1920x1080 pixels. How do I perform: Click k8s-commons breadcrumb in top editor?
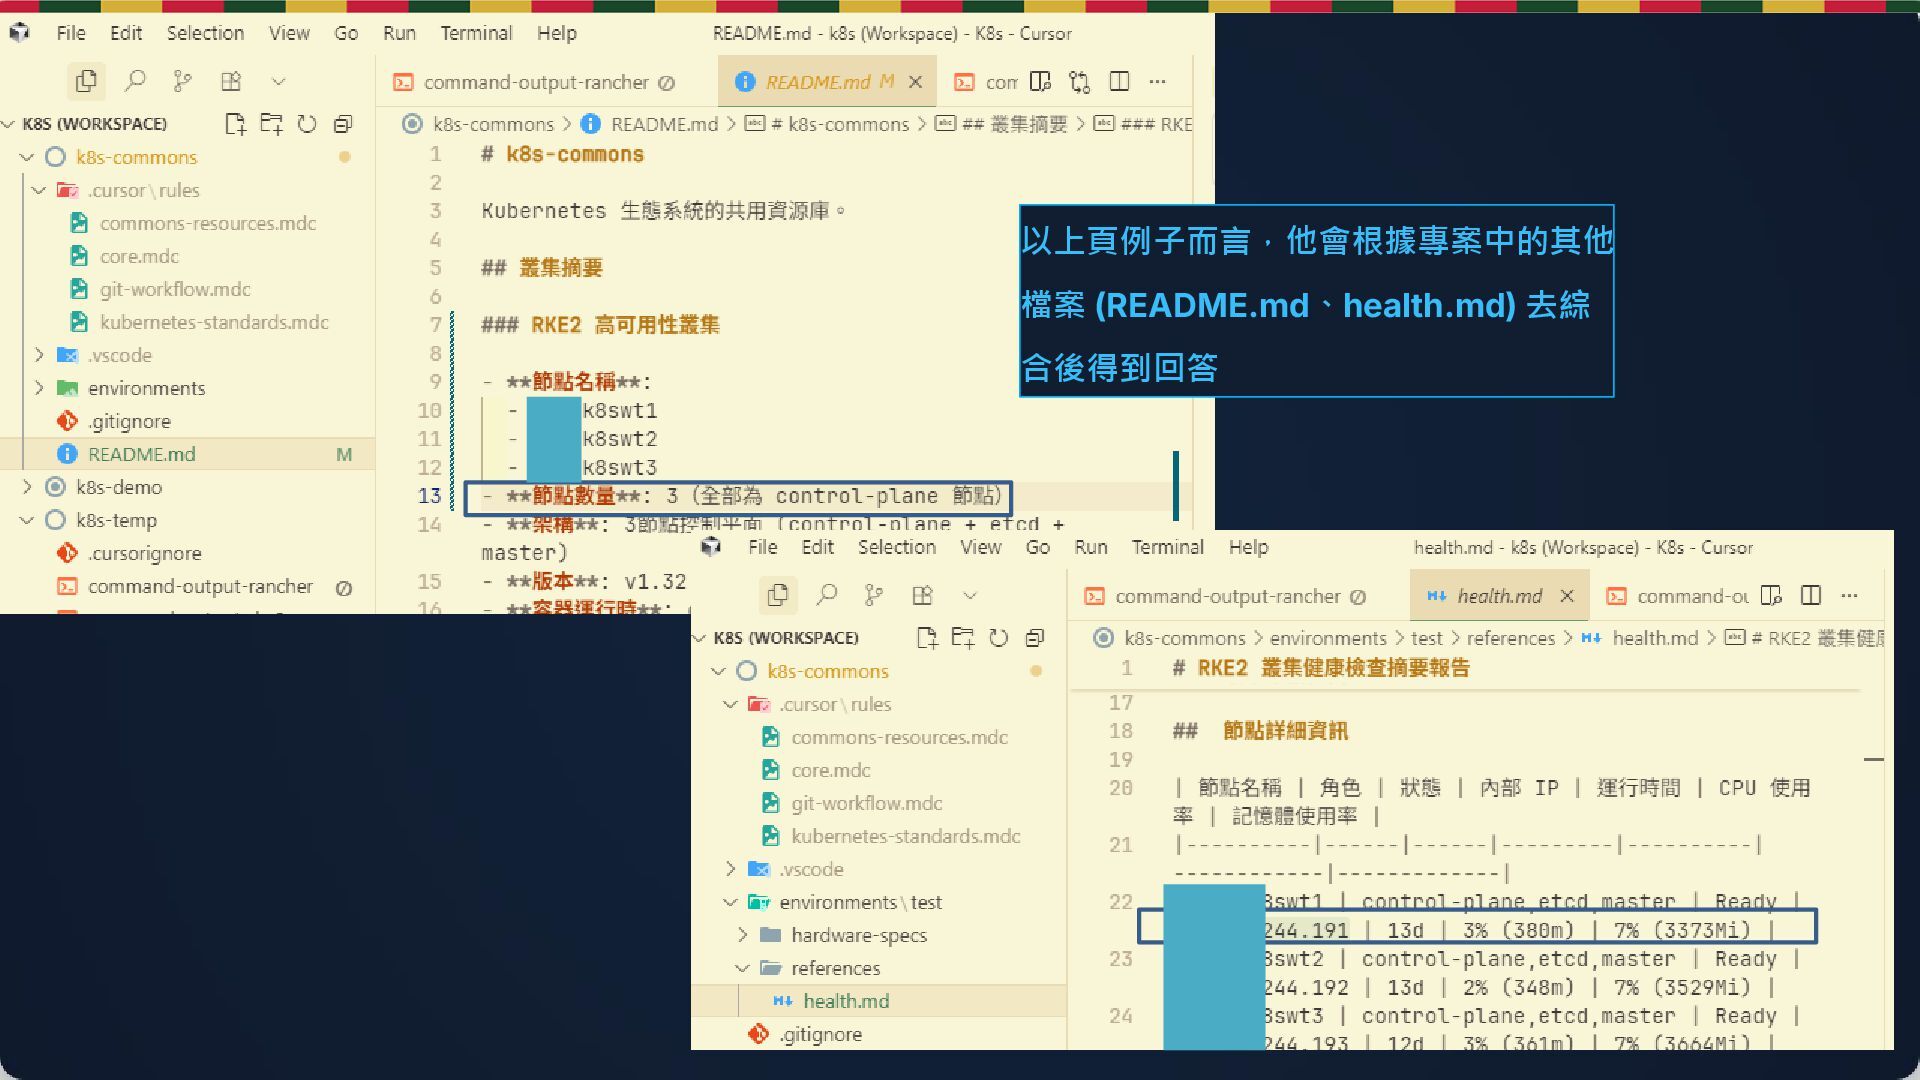point(493,124)
